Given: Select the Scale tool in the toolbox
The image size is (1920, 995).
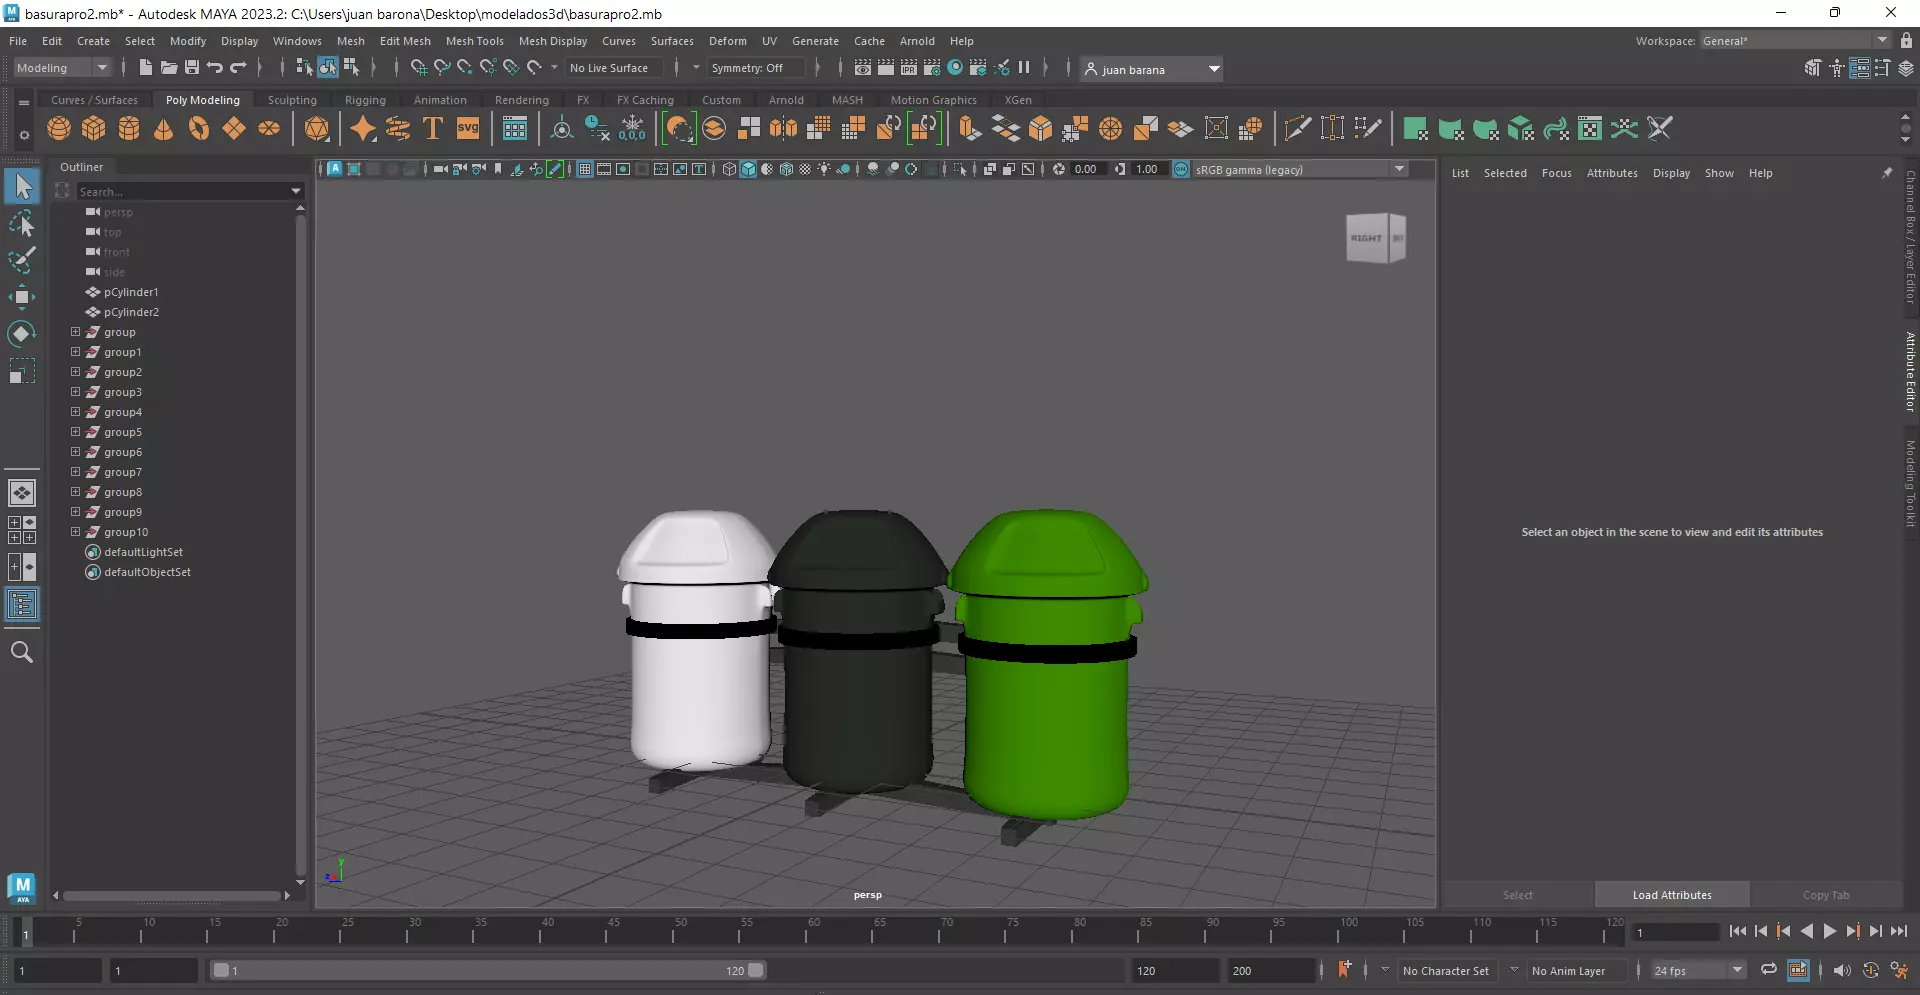Looking at the screenshot, I should (x=22, y=371).
